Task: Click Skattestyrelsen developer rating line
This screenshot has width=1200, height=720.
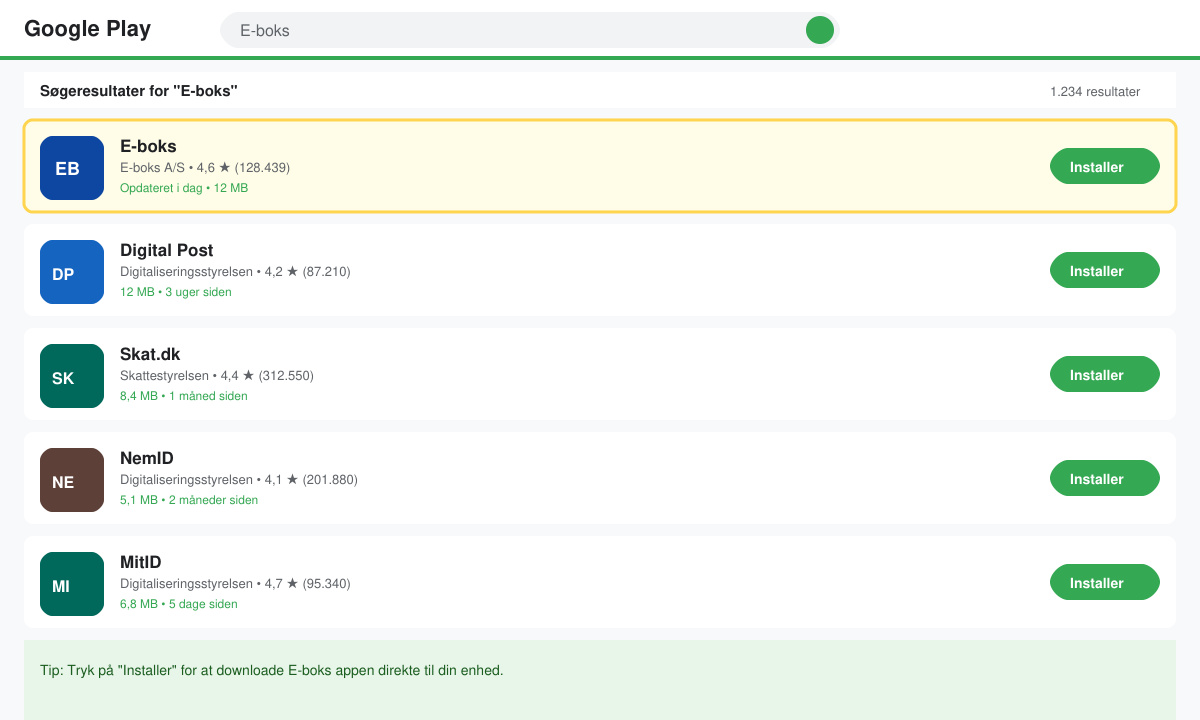Action: pyautogui.click(x=217, y=376)
